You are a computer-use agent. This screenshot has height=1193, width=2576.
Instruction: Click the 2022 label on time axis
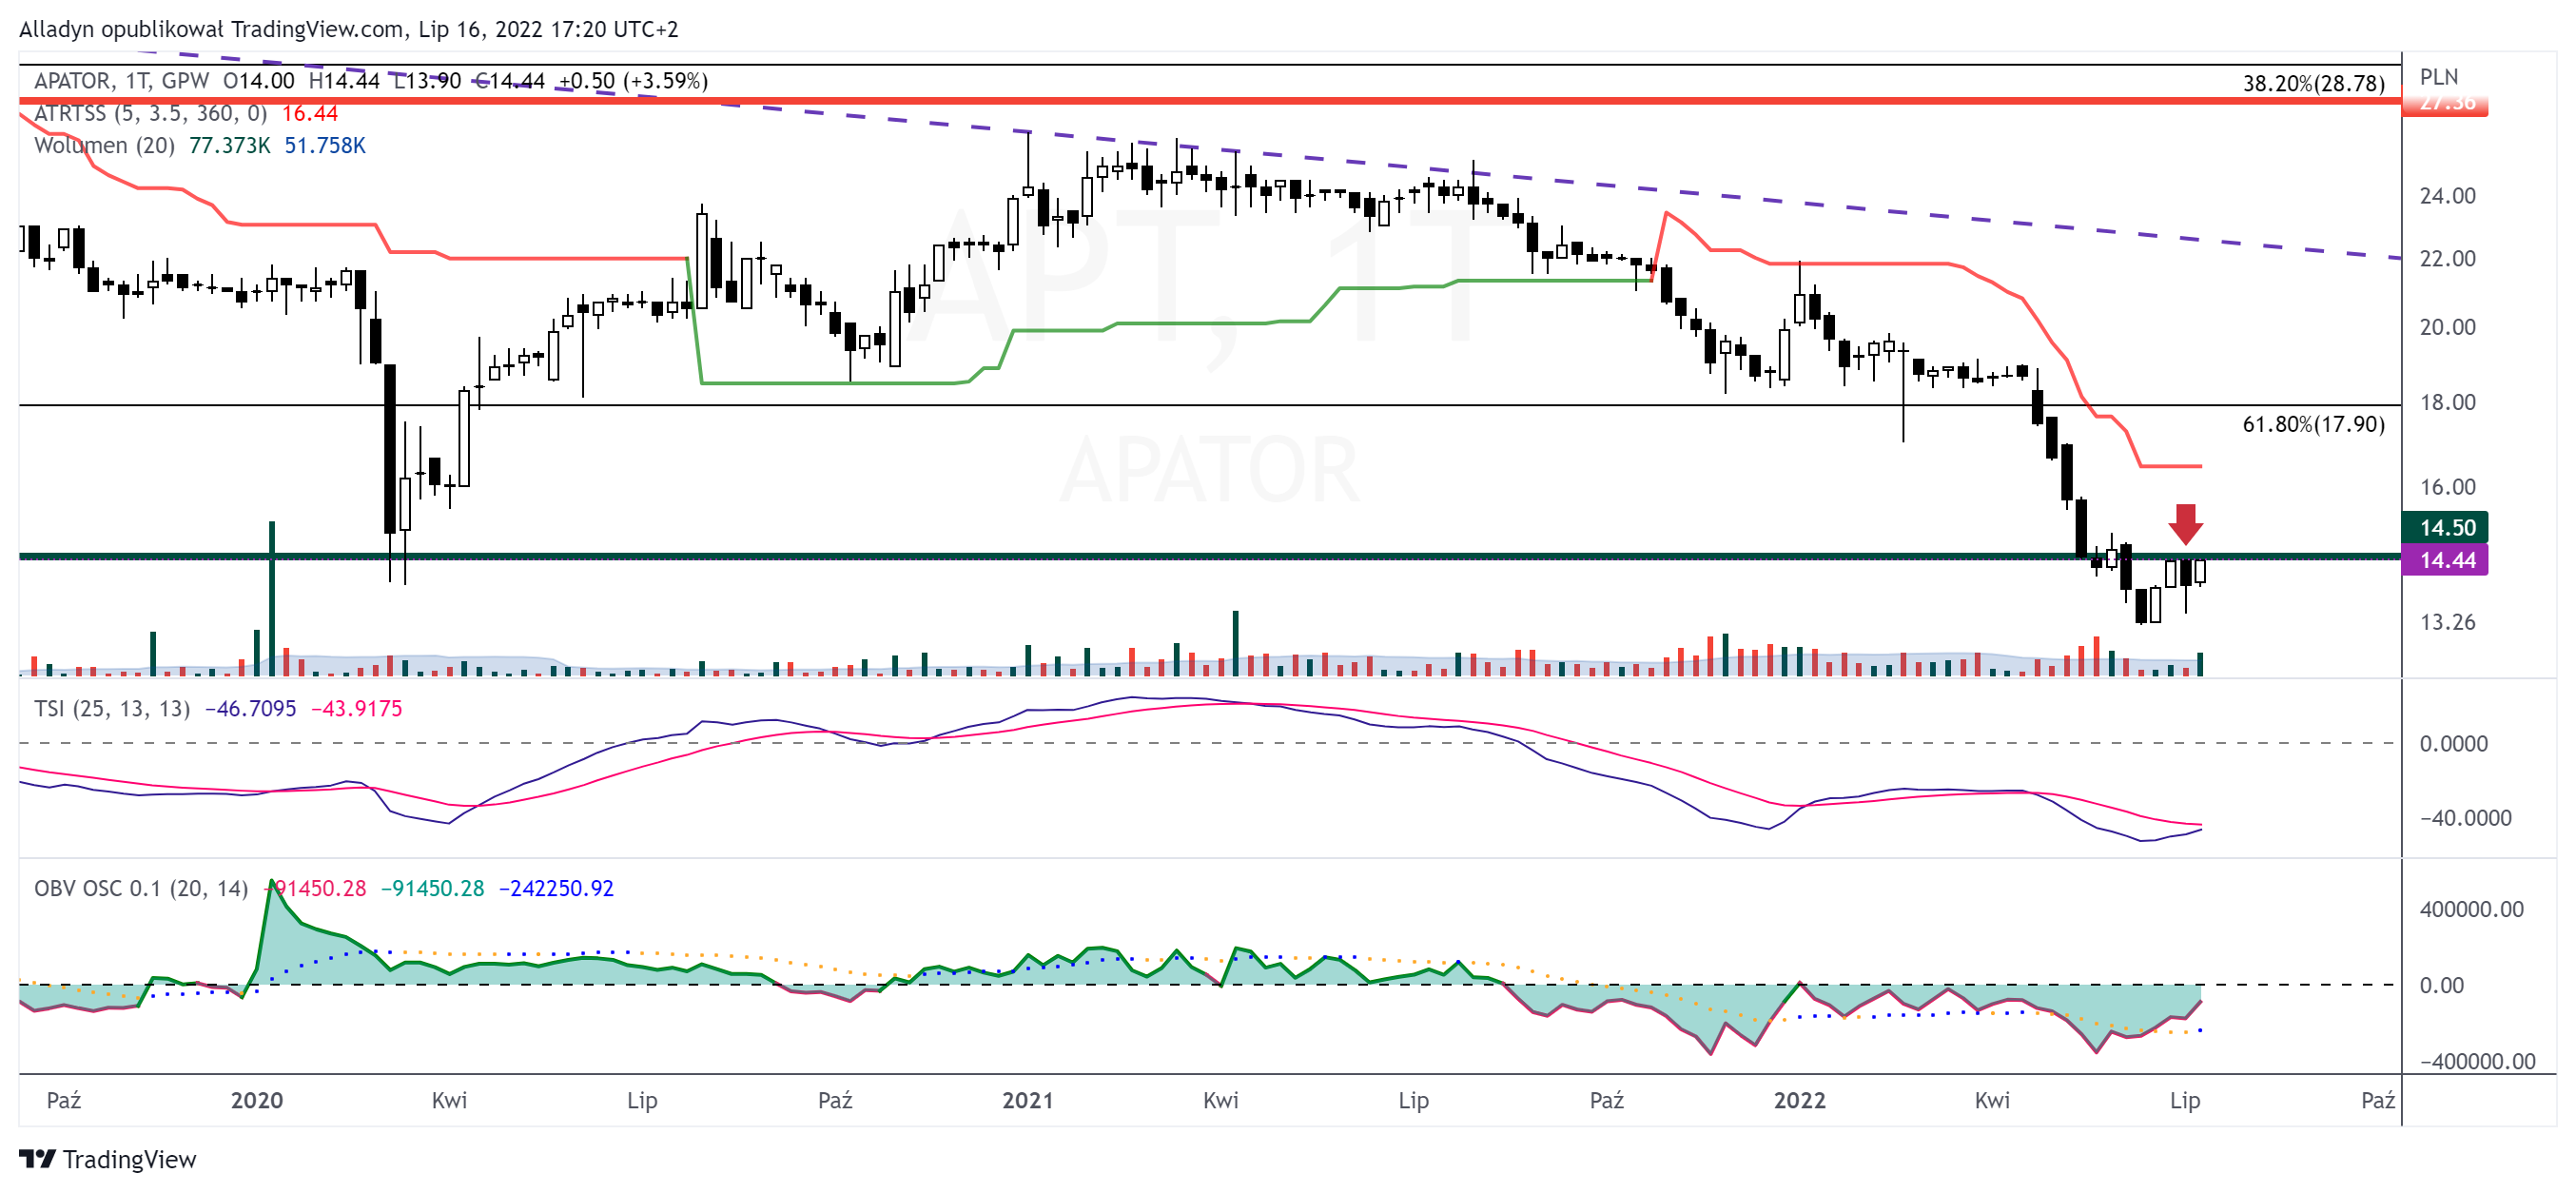point(1799,1100)
